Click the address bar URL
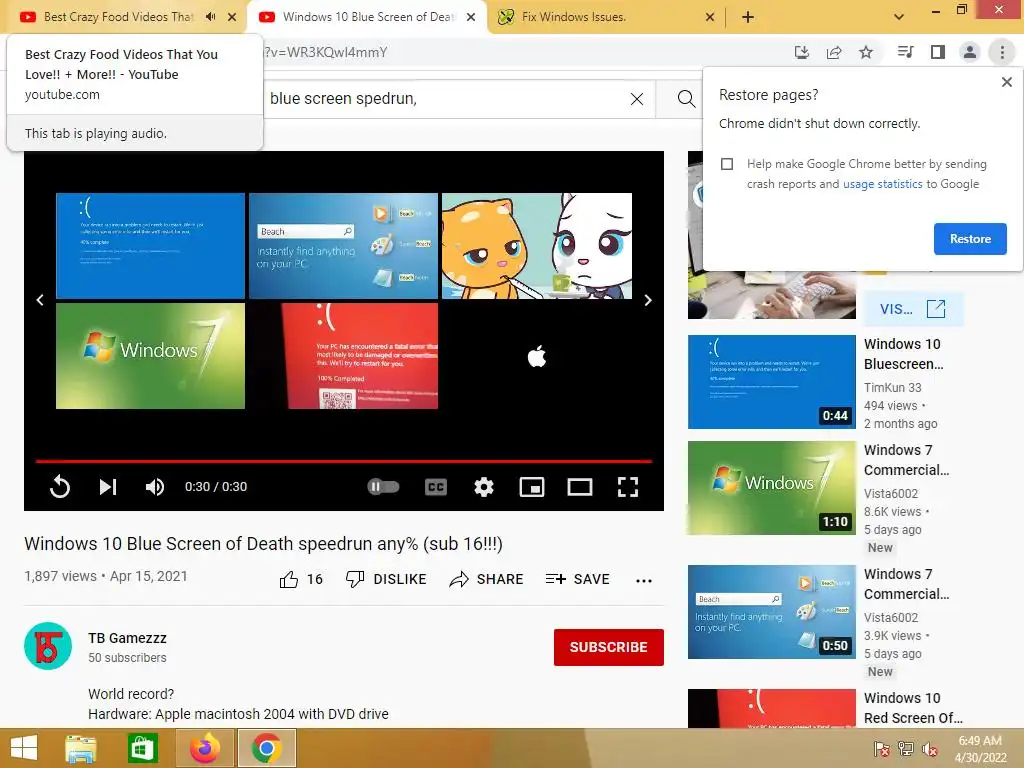The width and height of the screenshot is (1024, 768). [x=325, y=52]
